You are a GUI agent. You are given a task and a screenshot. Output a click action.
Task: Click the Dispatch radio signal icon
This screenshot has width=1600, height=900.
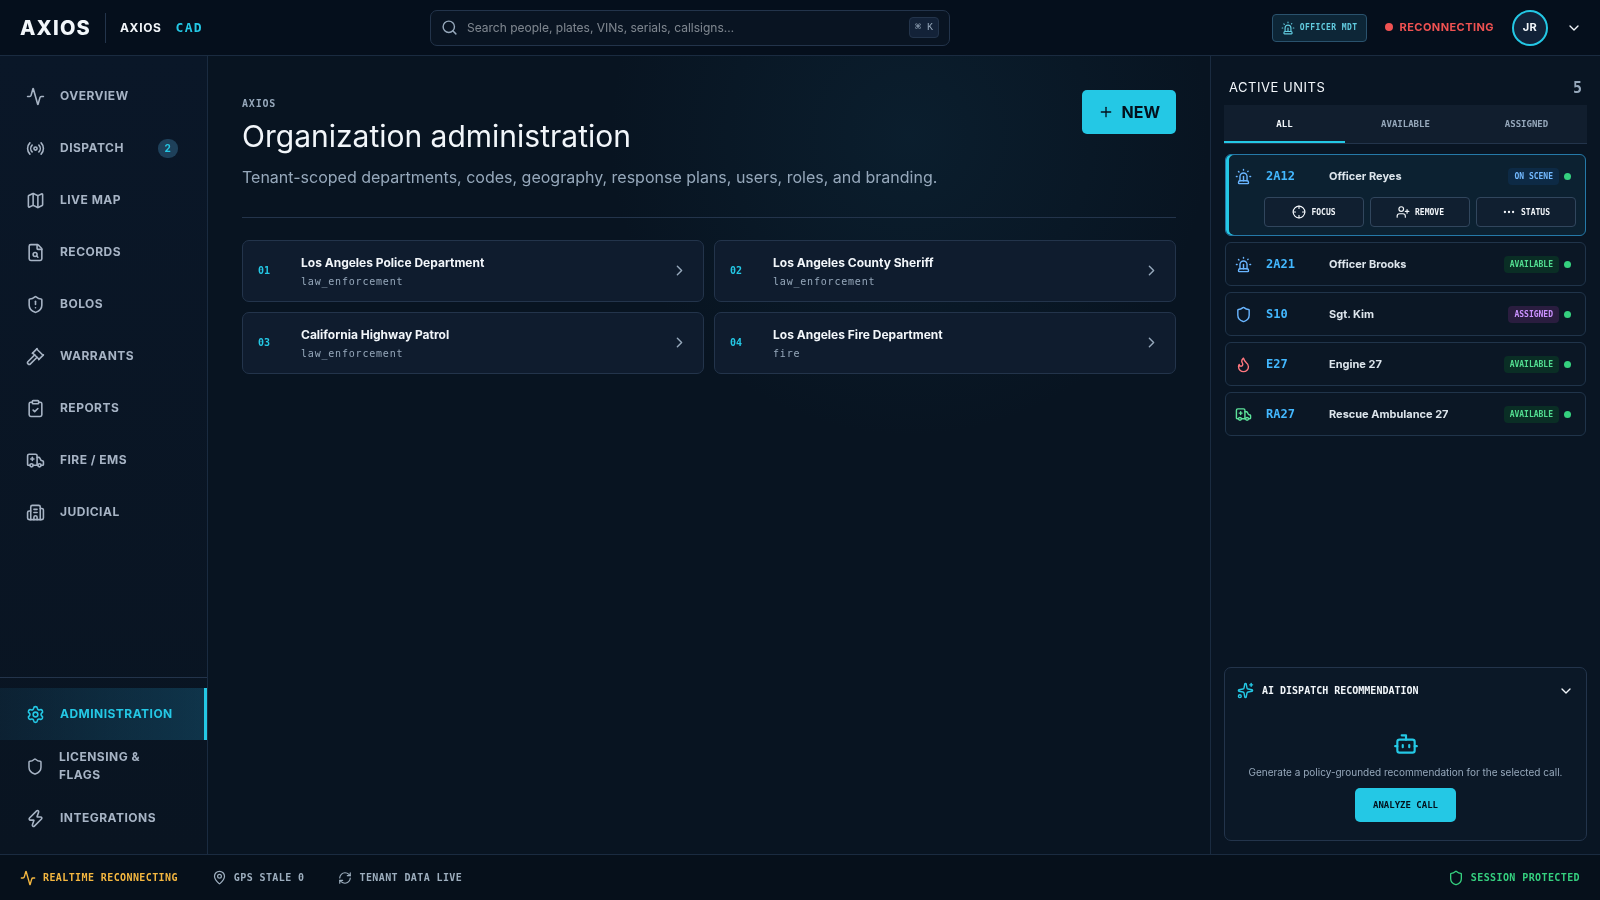coord(36,148)
